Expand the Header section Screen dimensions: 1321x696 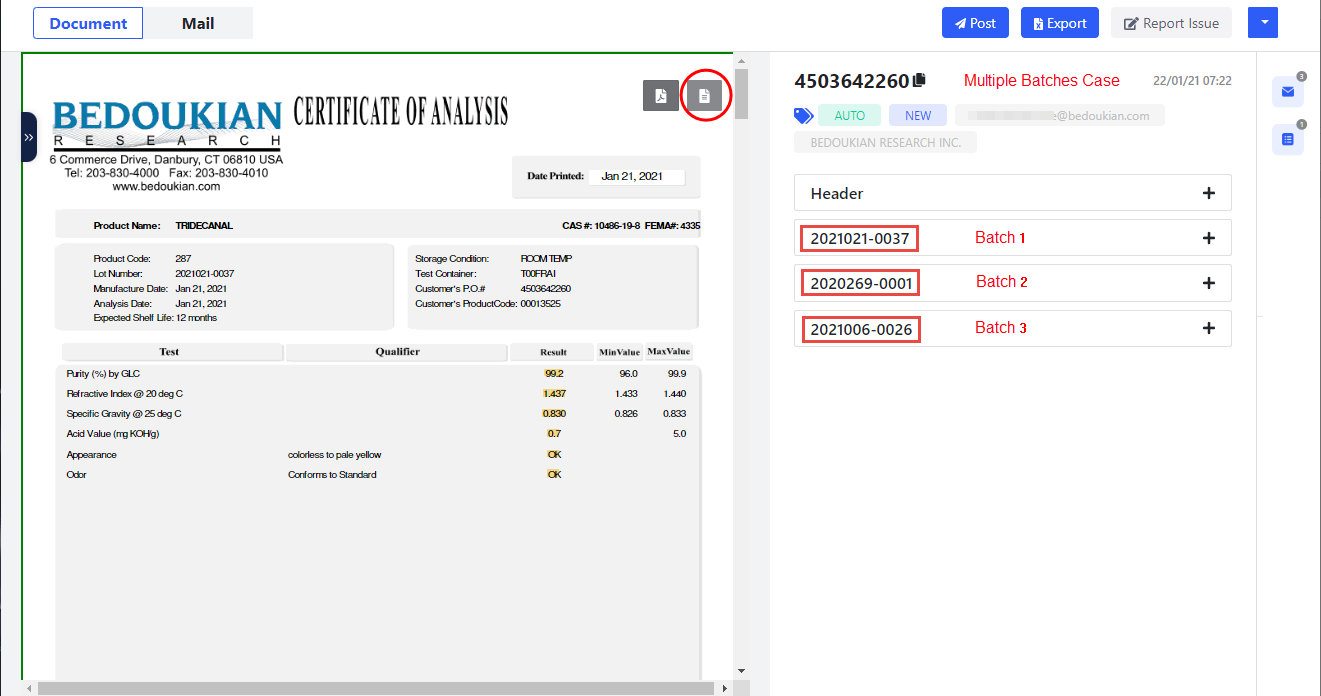pos(1208,193)
